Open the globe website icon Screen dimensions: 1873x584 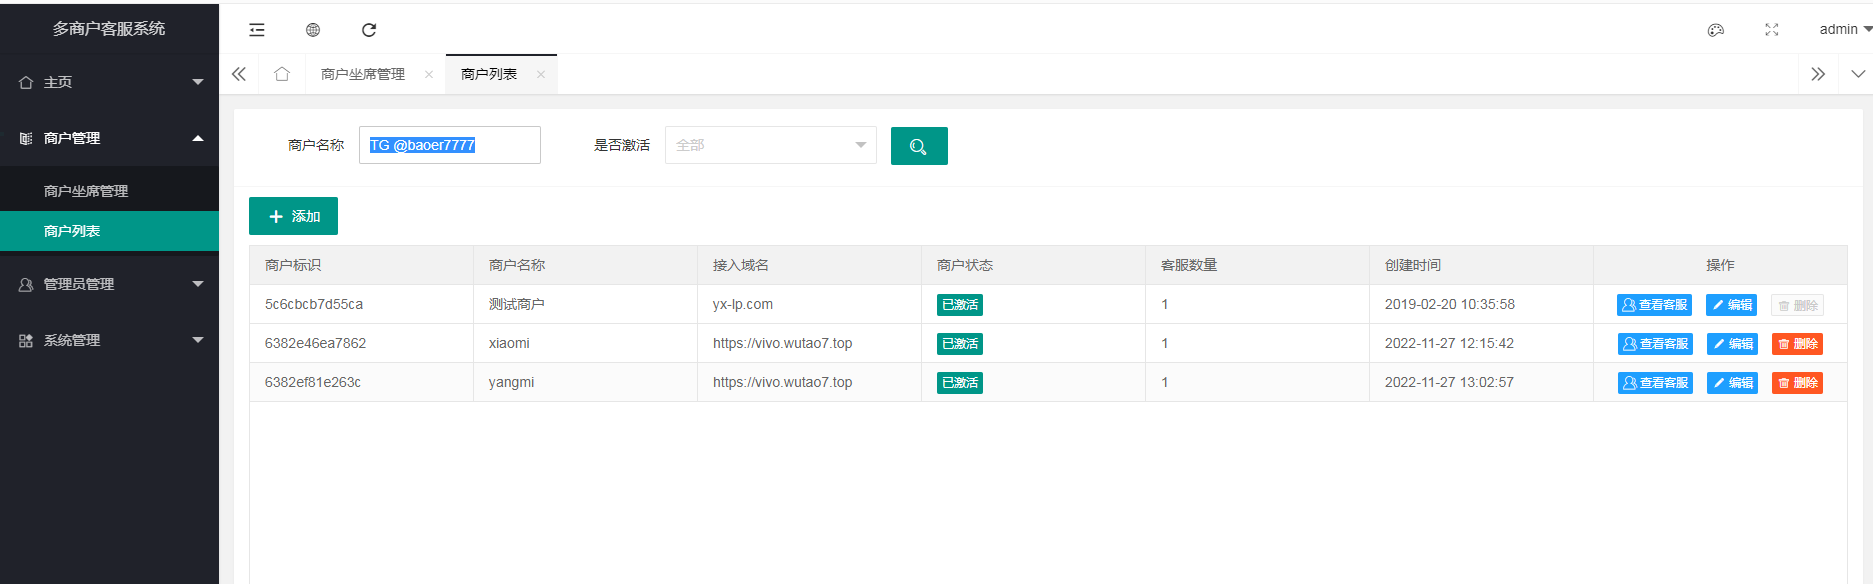pos(313,30)
